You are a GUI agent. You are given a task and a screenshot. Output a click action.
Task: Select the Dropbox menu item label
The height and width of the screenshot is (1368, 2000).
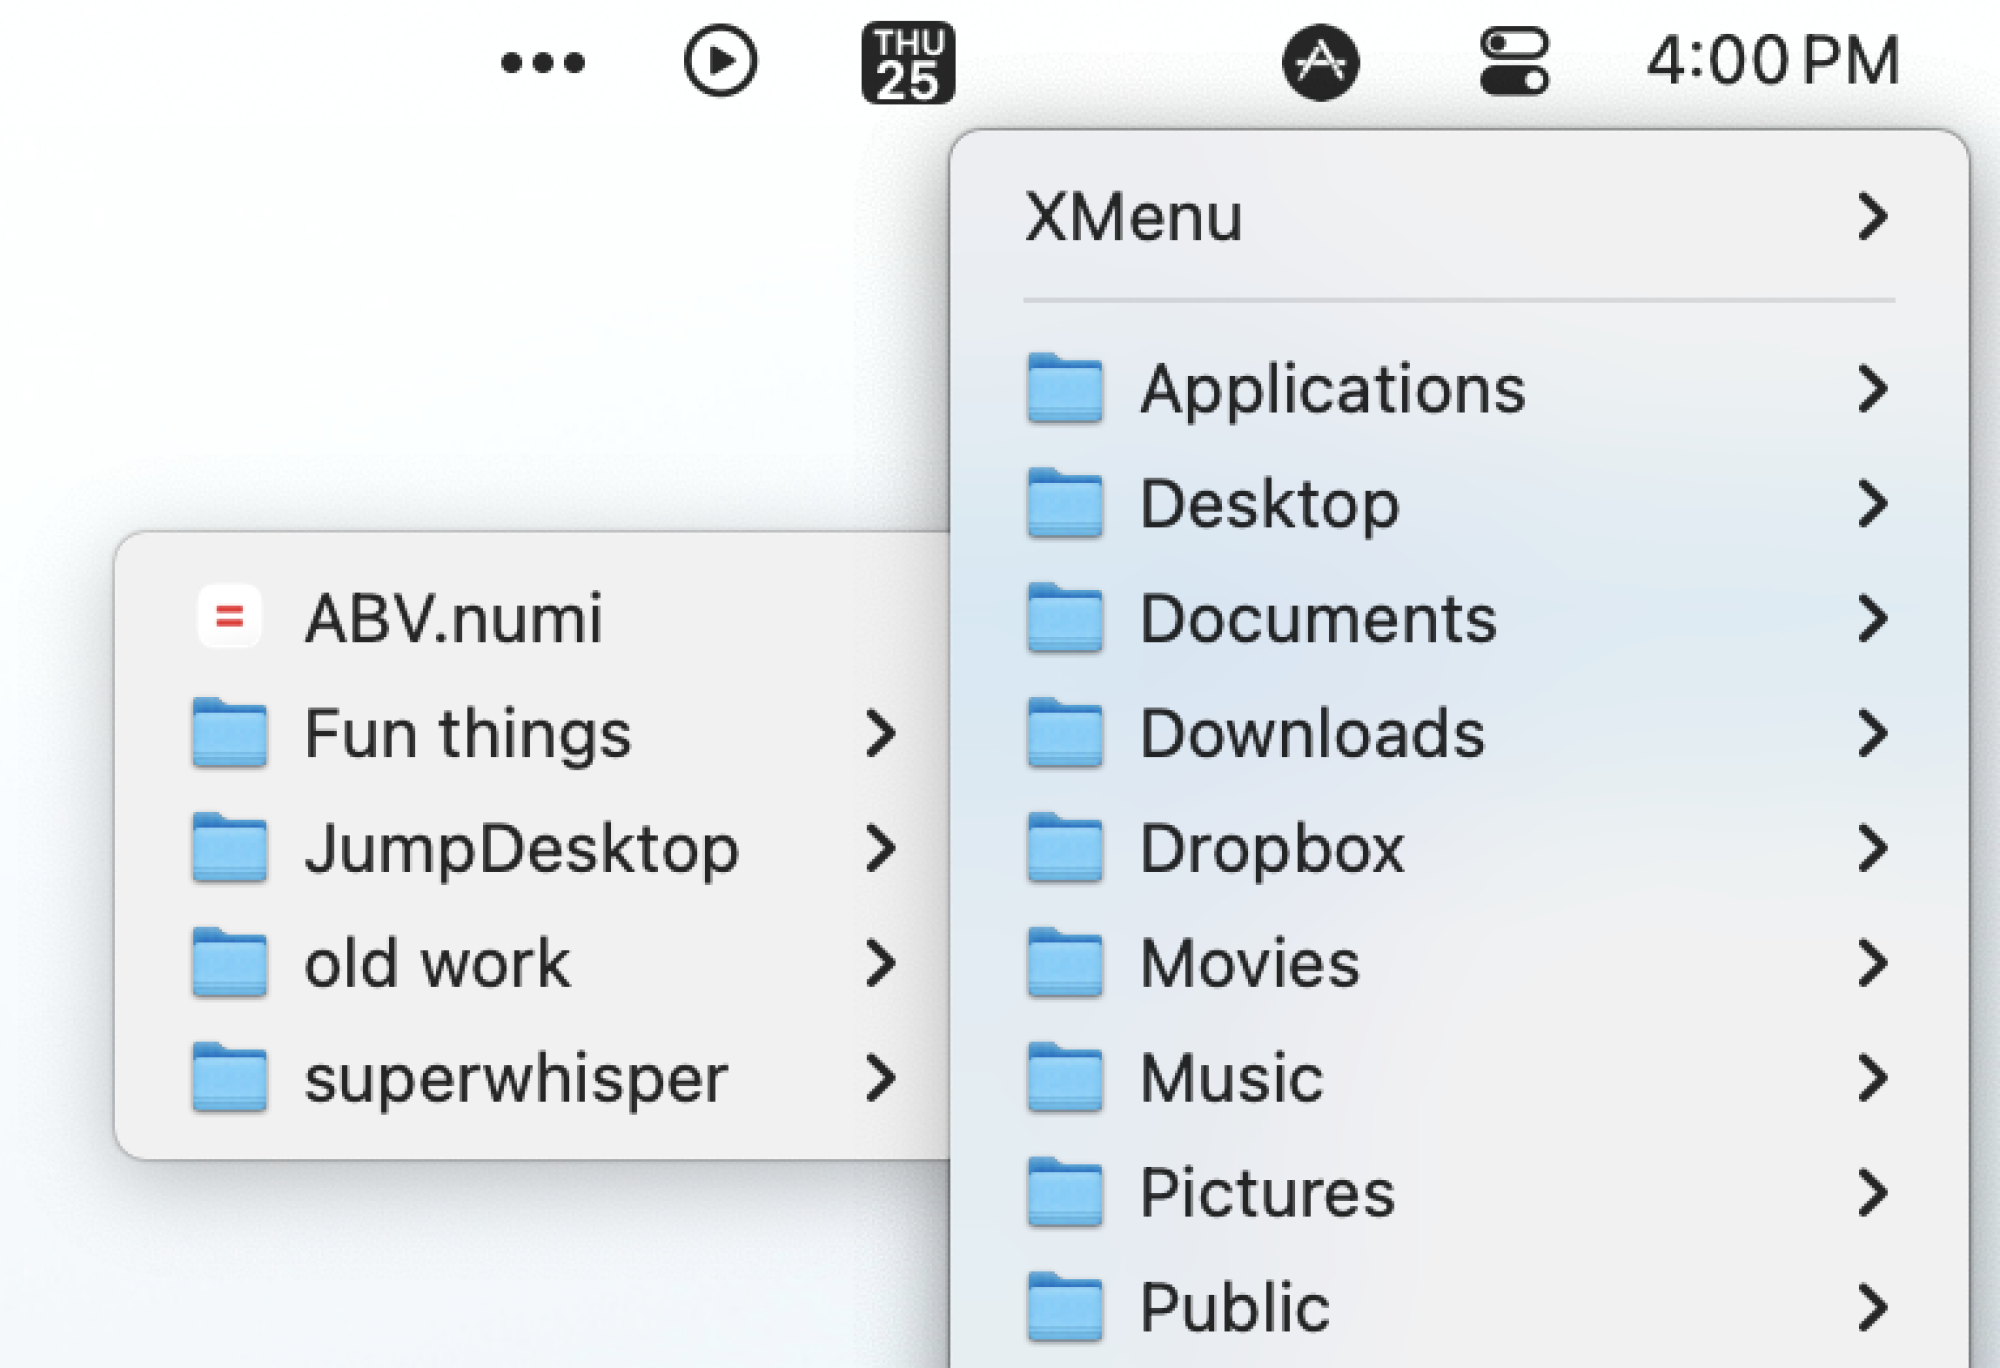pyautogui.click(x=1272, y=850)
